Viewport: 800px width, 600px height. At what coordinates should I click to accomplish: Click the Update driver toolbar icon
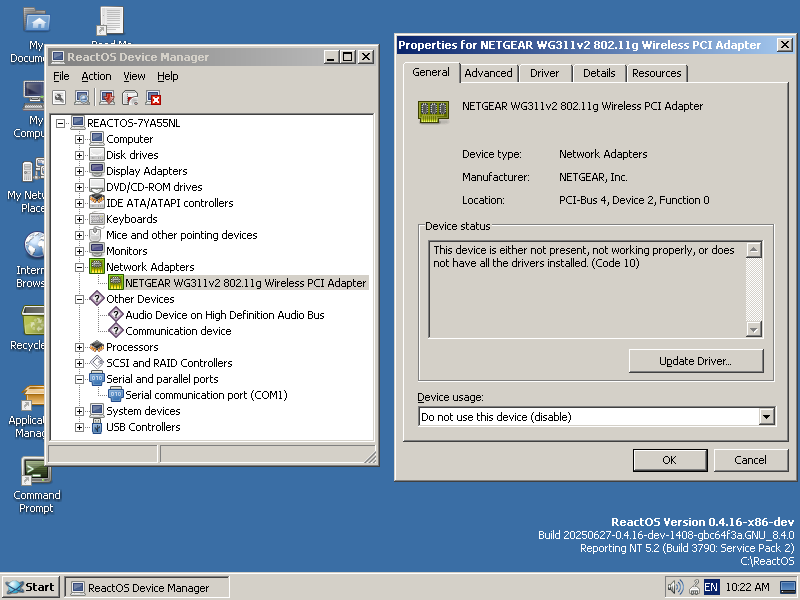point(107,97)
